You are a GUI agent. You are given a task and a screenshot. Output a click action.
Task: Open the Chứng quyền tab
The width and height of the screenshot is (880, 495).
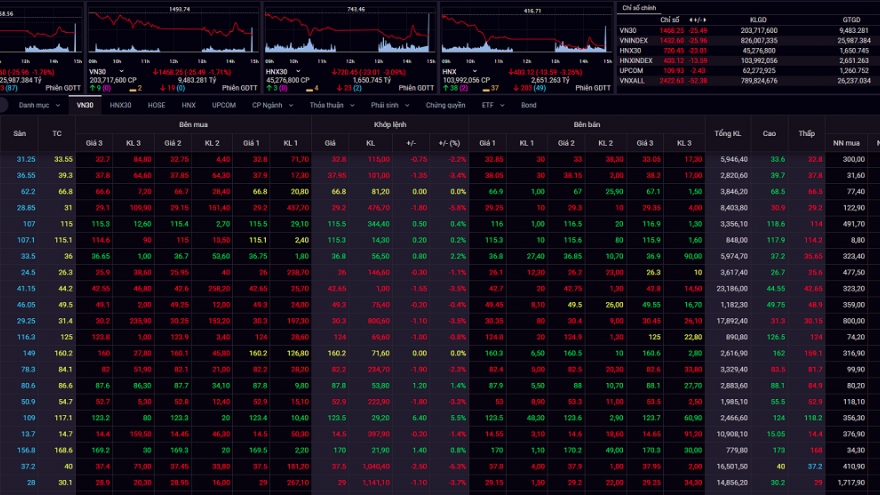click(x=445, y=104)
